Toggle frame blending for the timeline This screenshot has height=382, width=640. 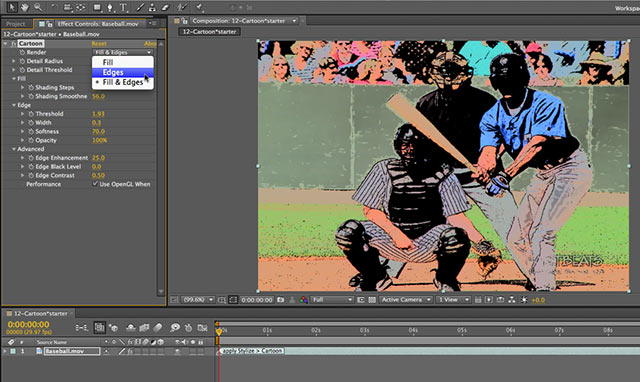coord(144,328)
